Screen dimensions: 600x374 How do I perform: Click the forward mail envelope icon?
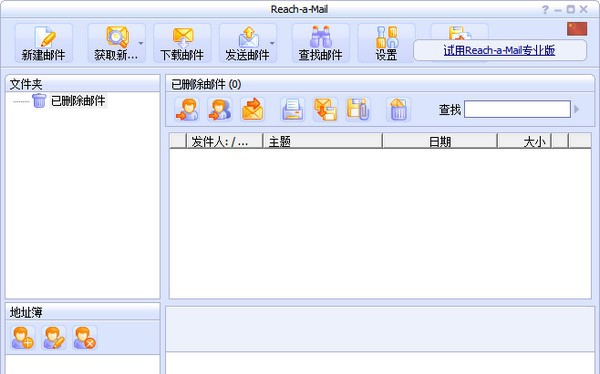(253, 109)
